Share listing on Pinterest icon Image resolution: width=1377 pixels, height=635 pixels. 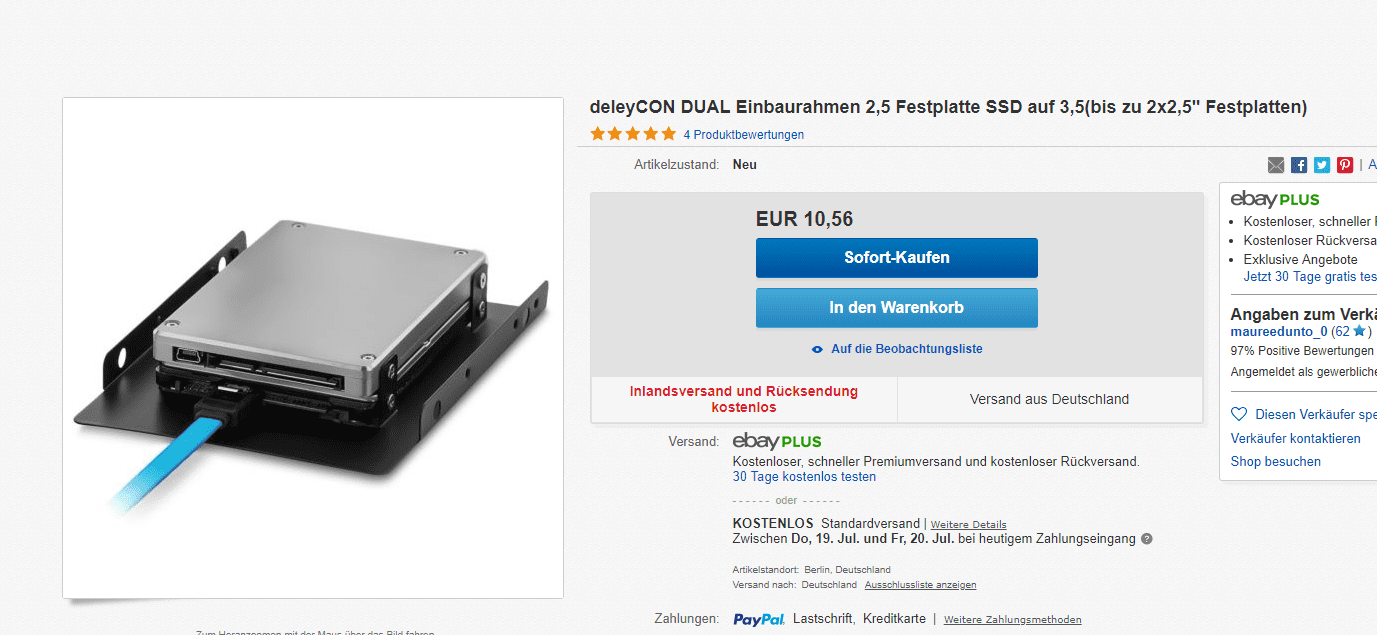pyautogui.click(x=1345, y=165)
